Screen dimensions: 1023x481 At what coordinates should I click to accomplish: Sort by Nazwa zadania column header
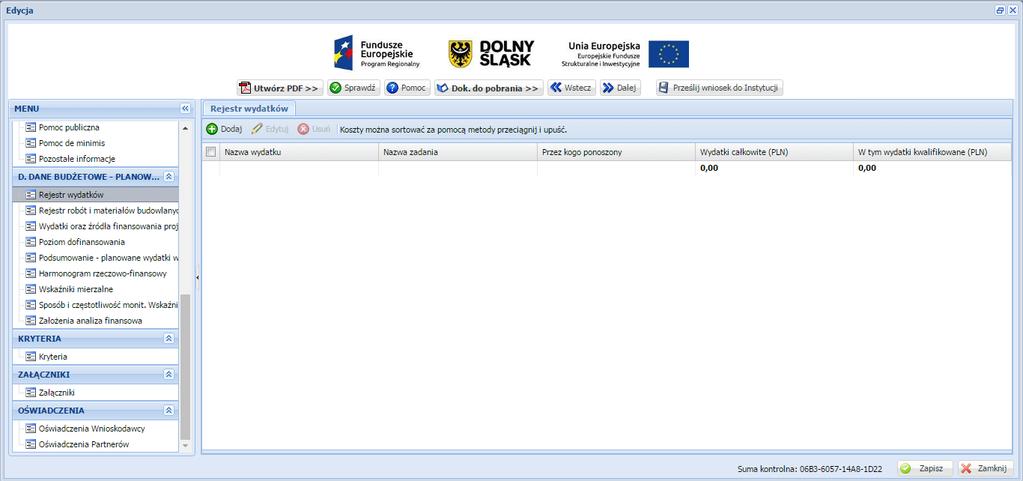point(458,152)
